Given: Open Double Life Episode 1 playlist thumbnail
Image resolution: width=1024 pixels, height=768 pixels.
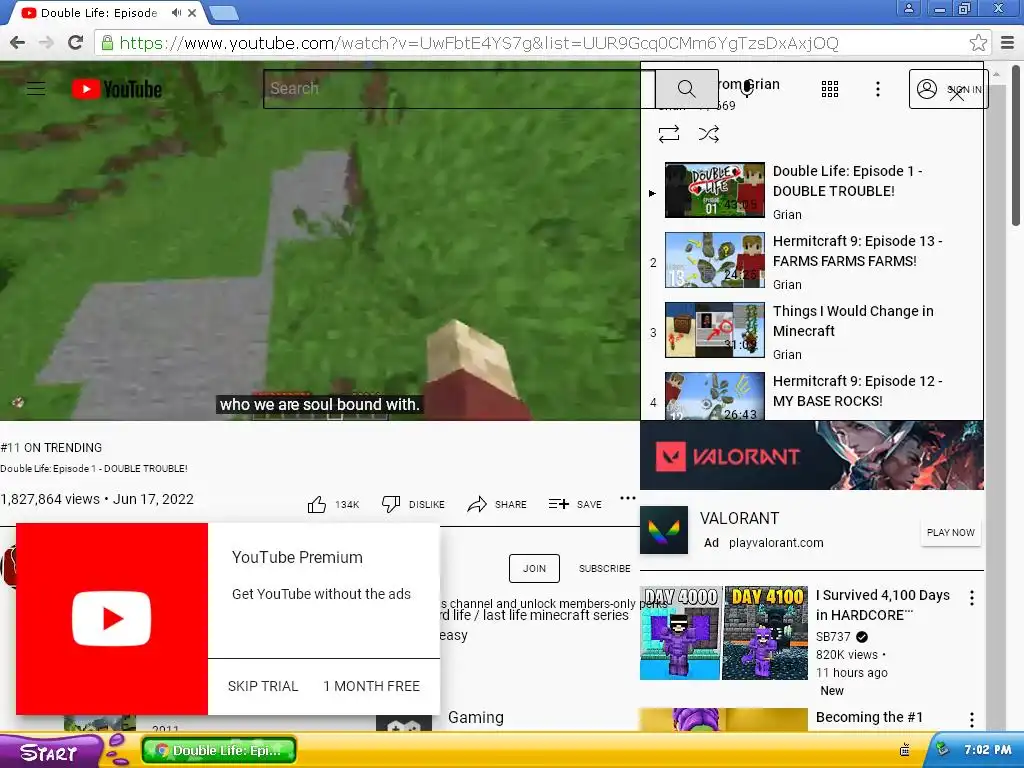Looking at the screenshot, I should [x=714, y=190].
